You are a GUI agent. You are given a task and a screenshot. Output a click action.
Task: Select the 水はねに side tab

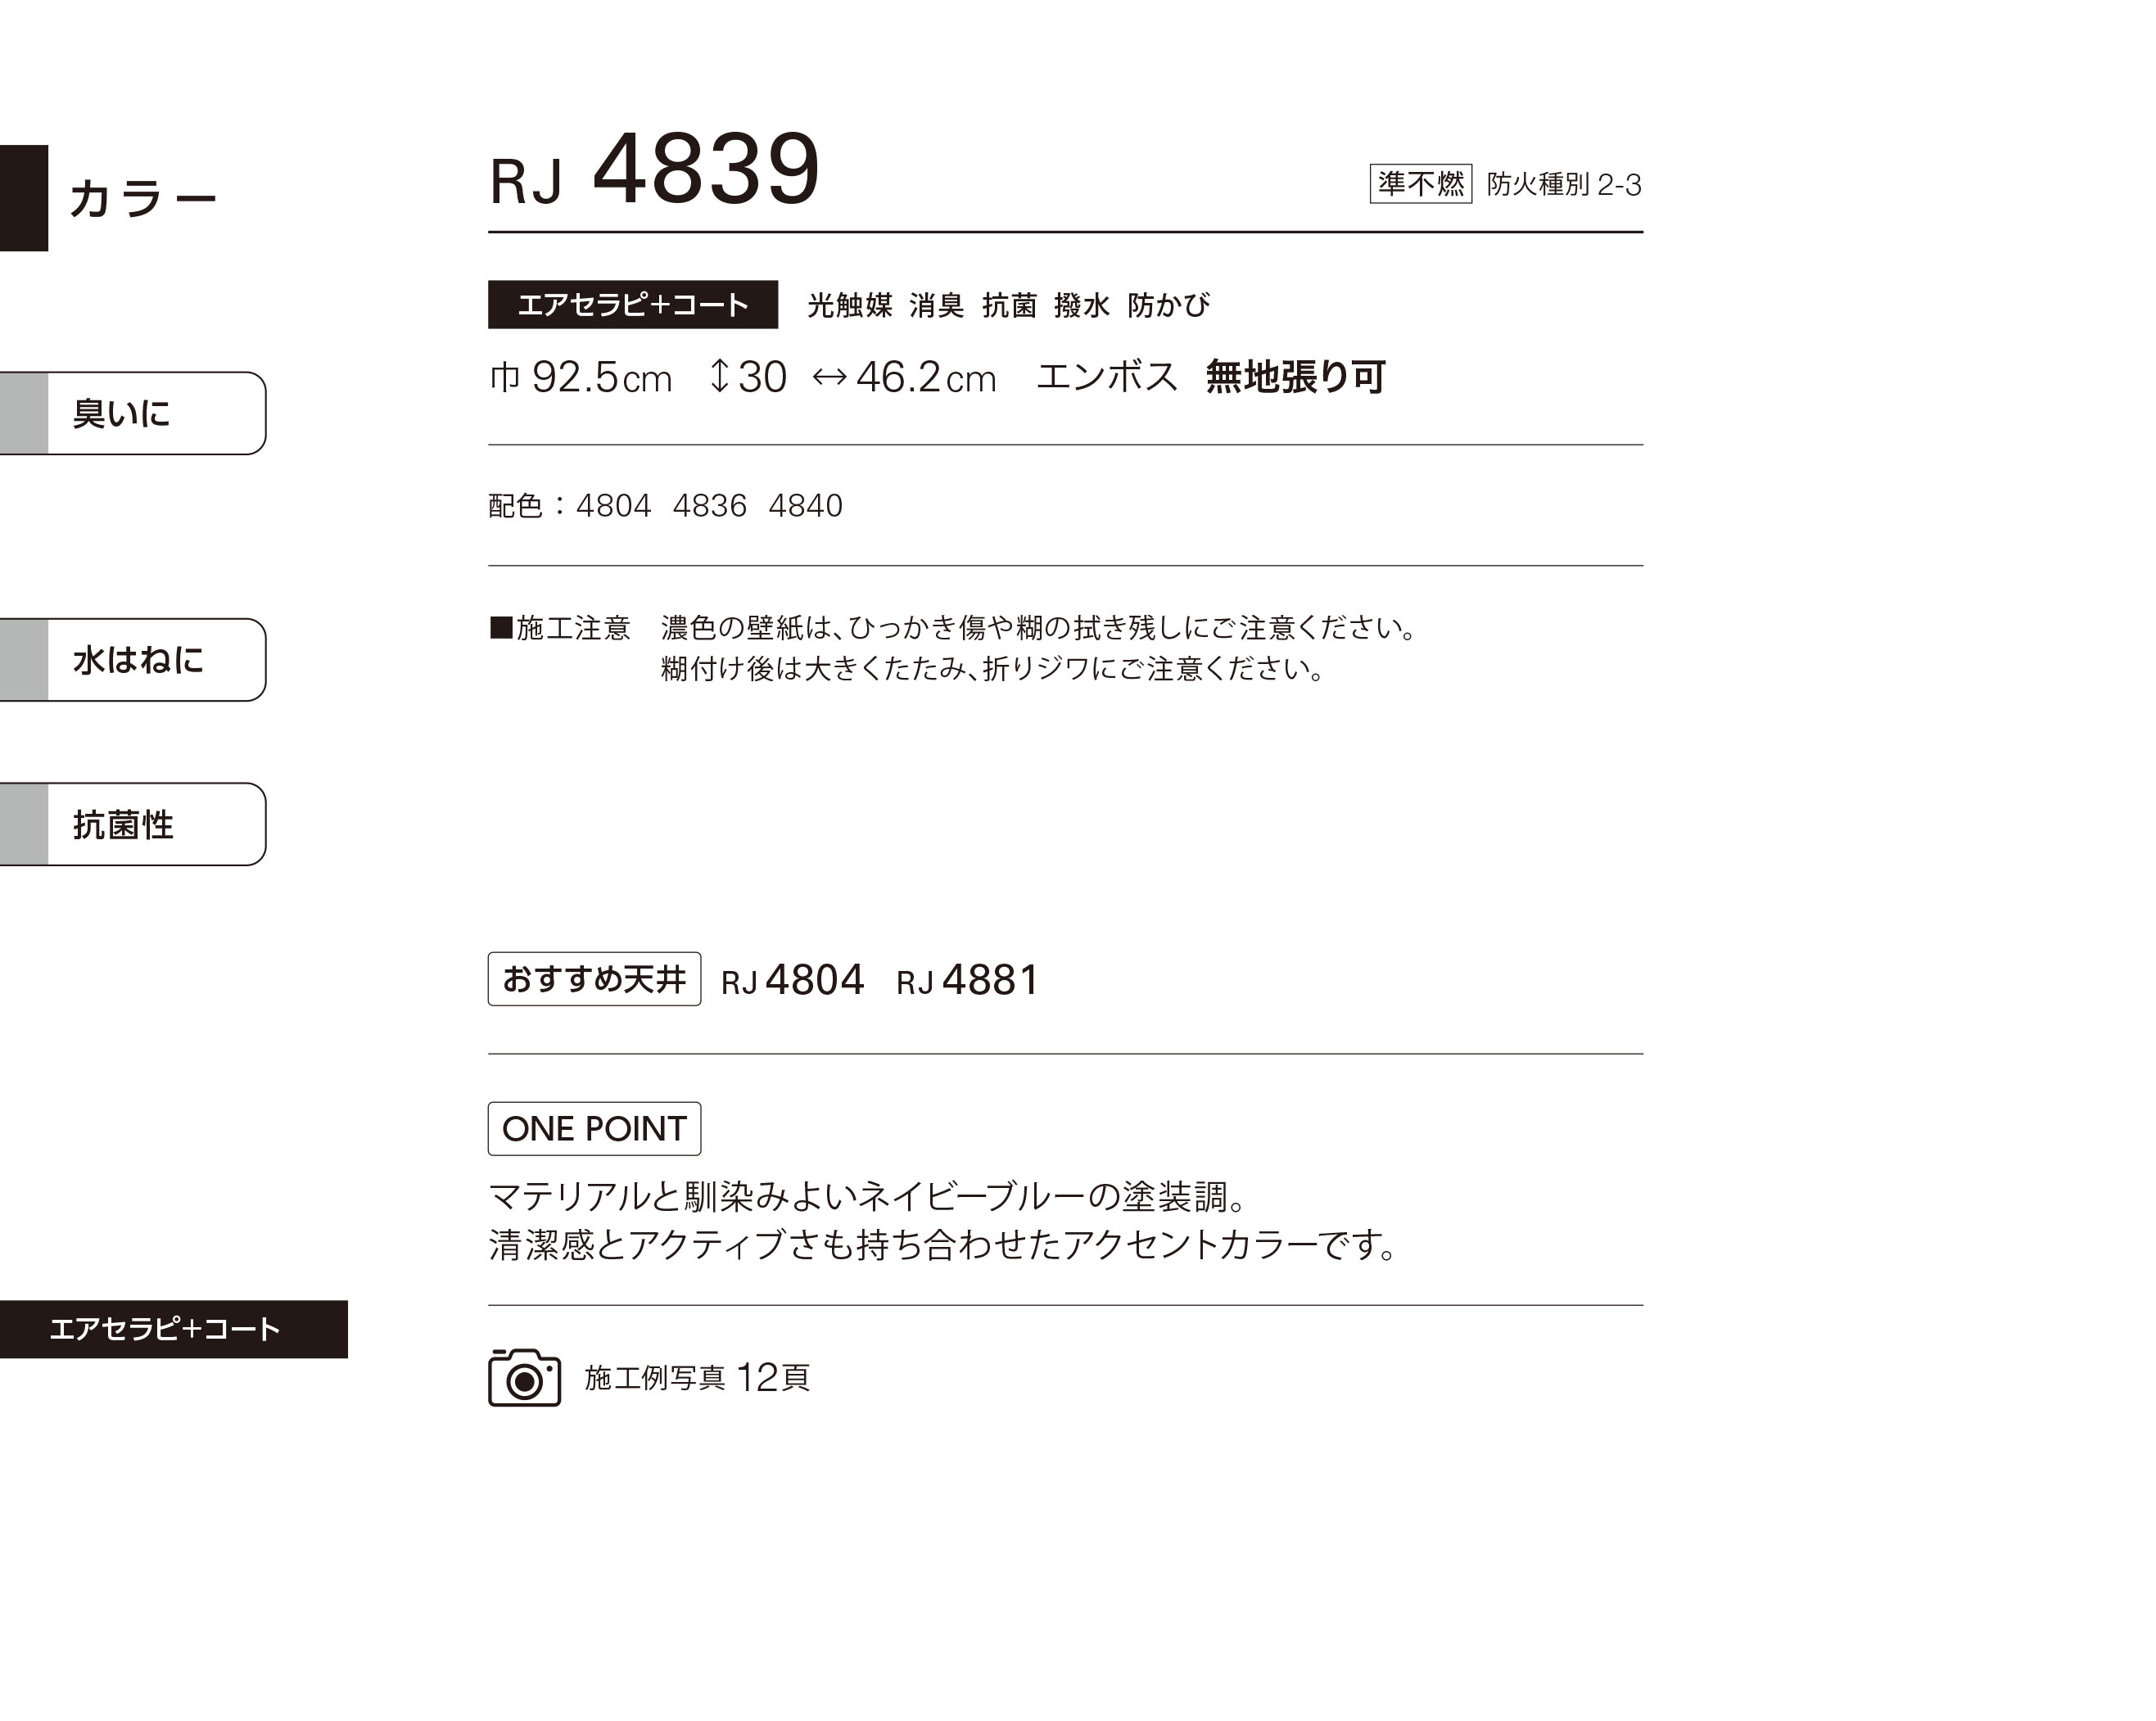[133, 660]
